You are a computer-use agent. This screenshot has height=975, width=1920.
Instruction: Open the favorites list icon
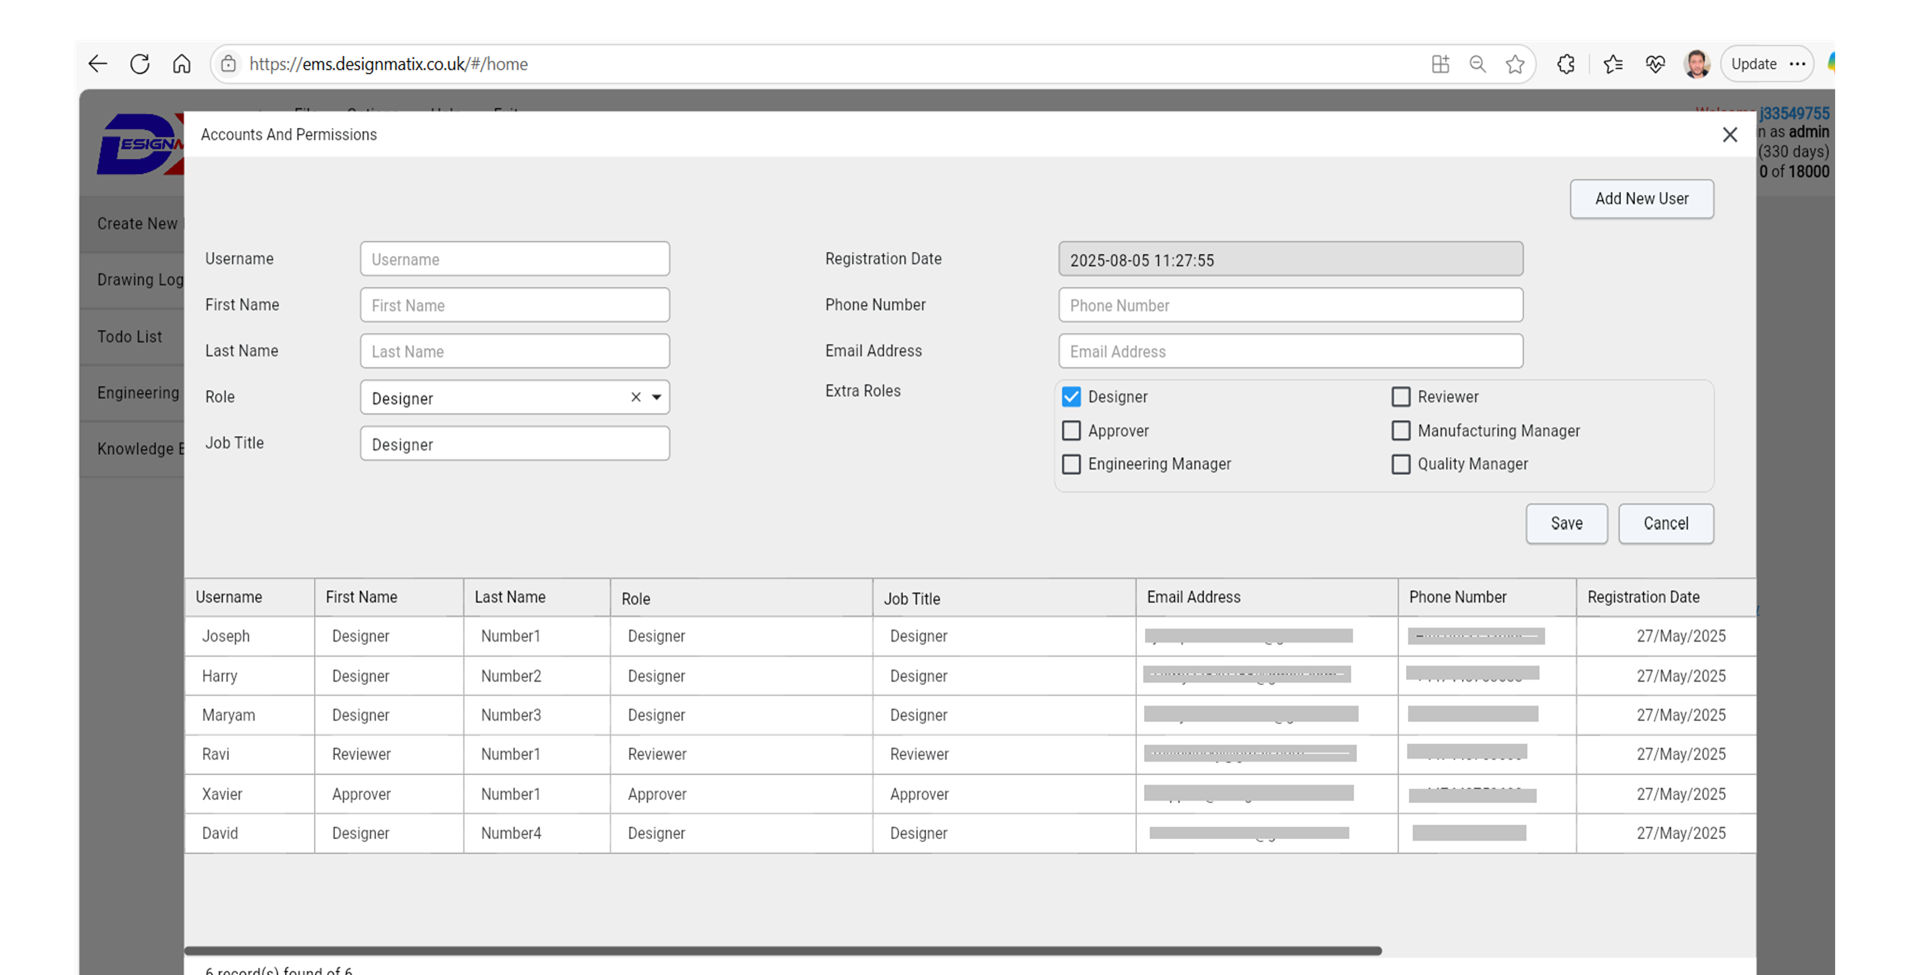coord(1612,64)
